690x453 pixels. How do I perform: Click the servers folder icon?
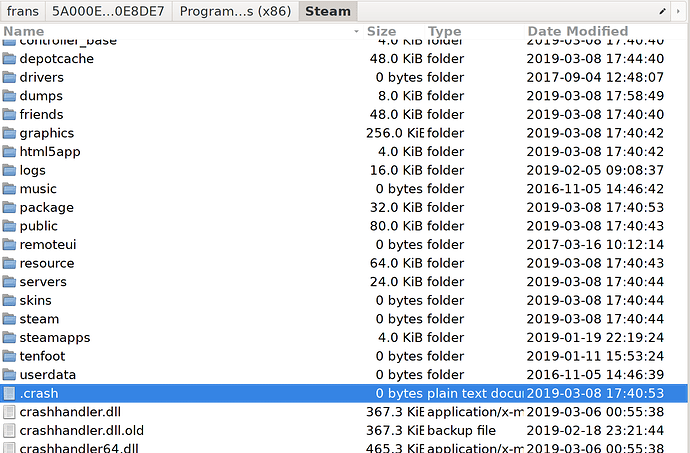coord(9,281)
